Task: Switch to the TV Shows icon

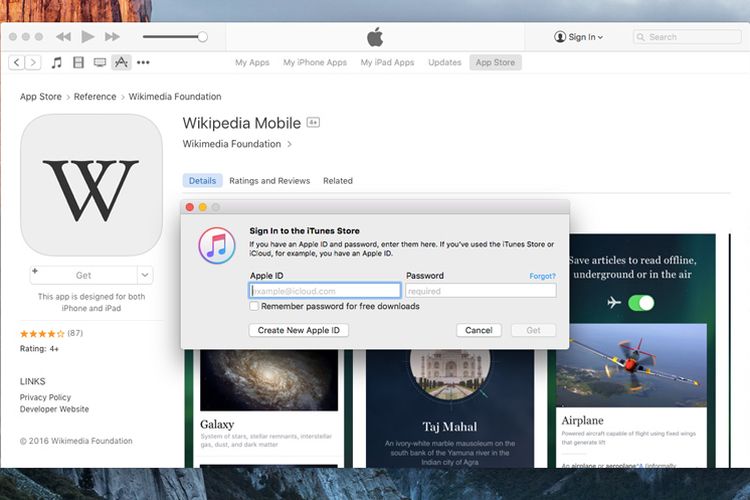Action: point(99,62)
